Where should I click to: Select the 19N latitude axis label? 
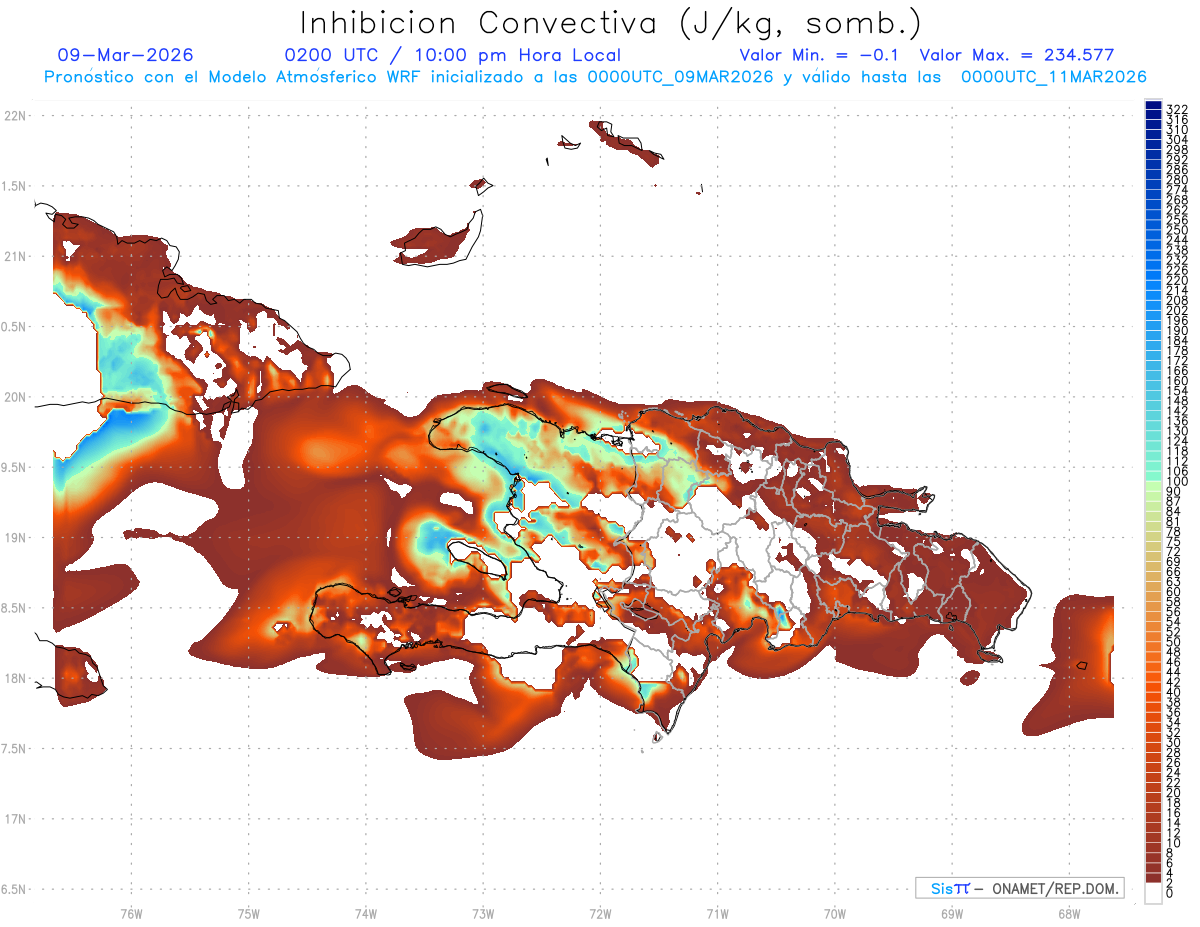click(15, 538)
